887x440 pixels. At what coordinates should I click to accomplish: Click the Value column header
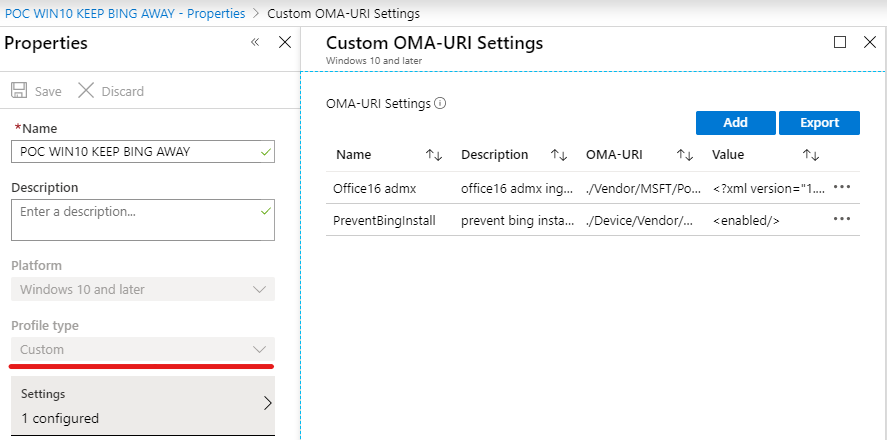(728, 154)
